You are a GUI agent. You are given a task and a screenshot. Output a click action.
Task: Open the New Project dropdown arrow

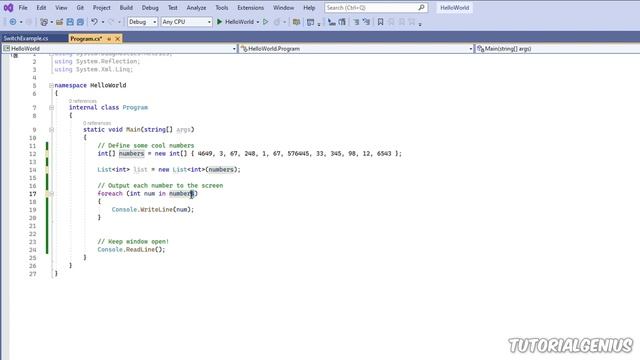[51, 22]
